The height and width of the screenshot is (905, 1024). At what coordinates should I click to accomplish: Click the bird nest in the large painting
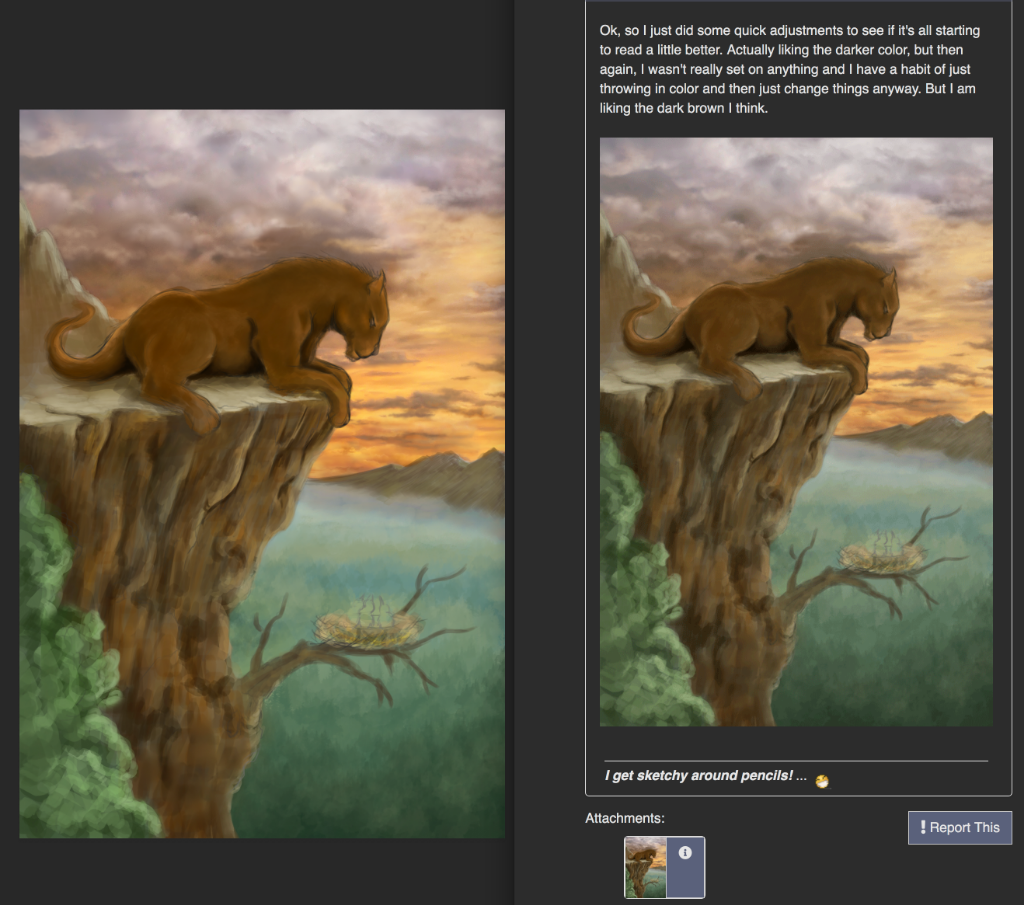click(367, 628)
